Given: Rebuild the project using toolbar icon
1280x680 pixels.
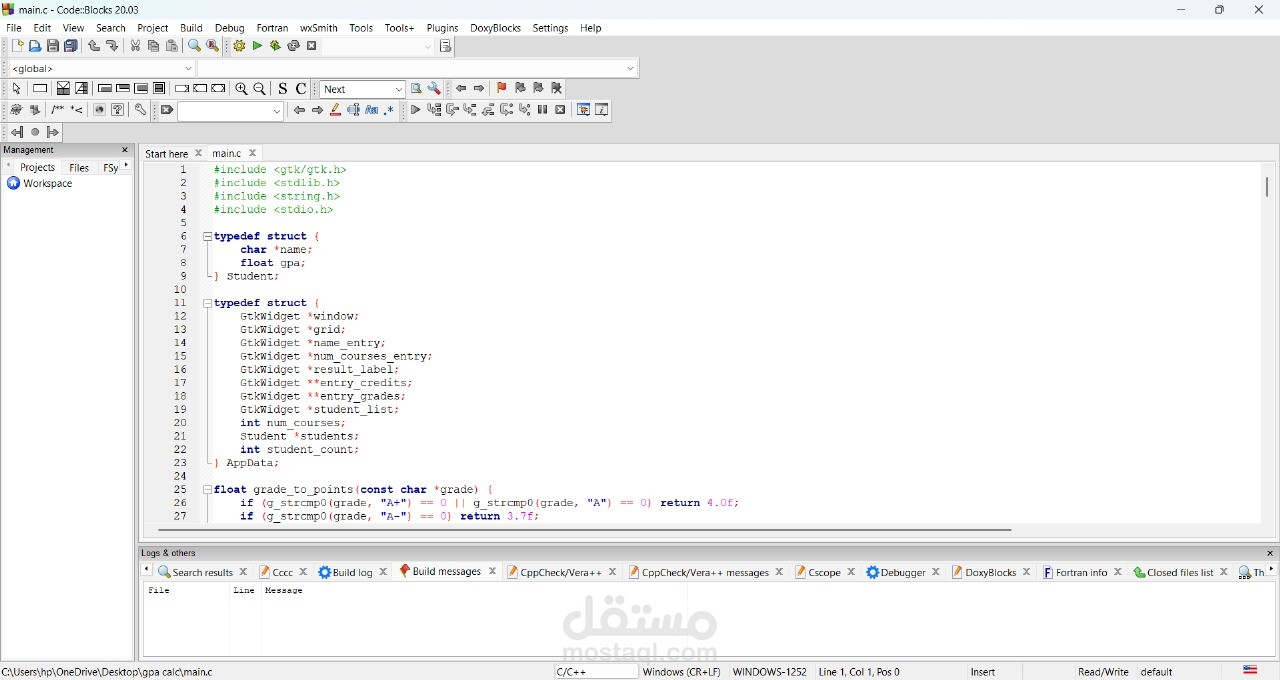Looking at the screenshot, I should click(293, 46).
